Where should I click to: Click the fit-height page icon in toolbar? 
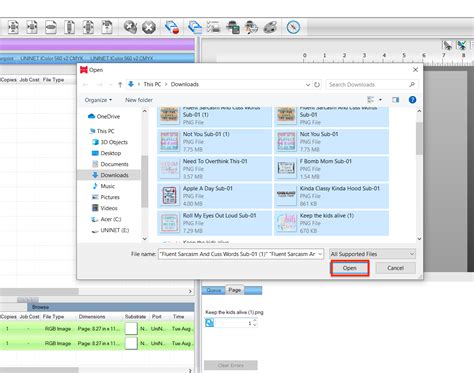(69, 27)
